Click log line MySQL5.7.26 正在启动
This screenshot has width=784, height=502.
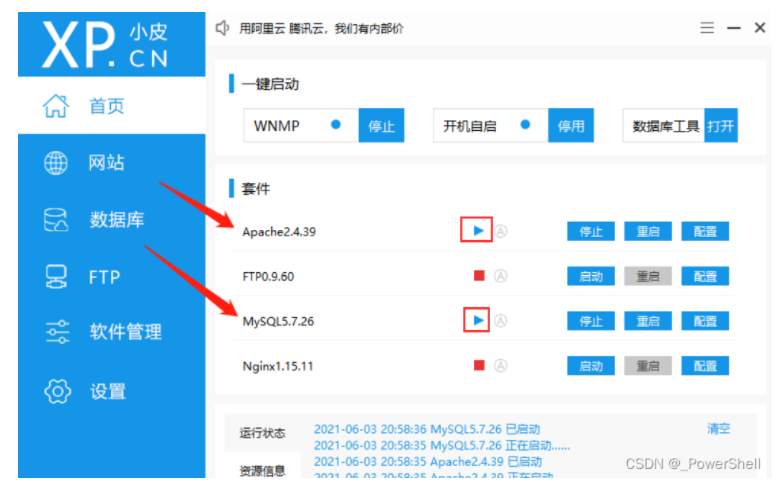pyautogui.click(x=442, y=445)
